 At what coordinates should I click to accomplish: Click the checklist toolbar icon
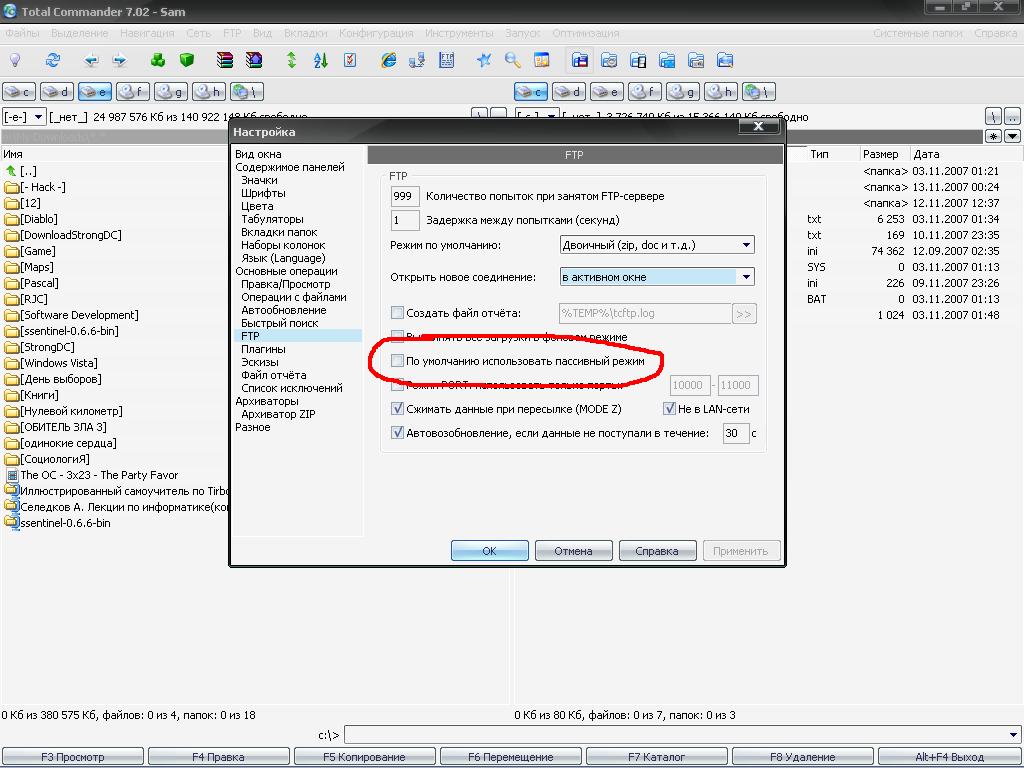pos(350,61)
